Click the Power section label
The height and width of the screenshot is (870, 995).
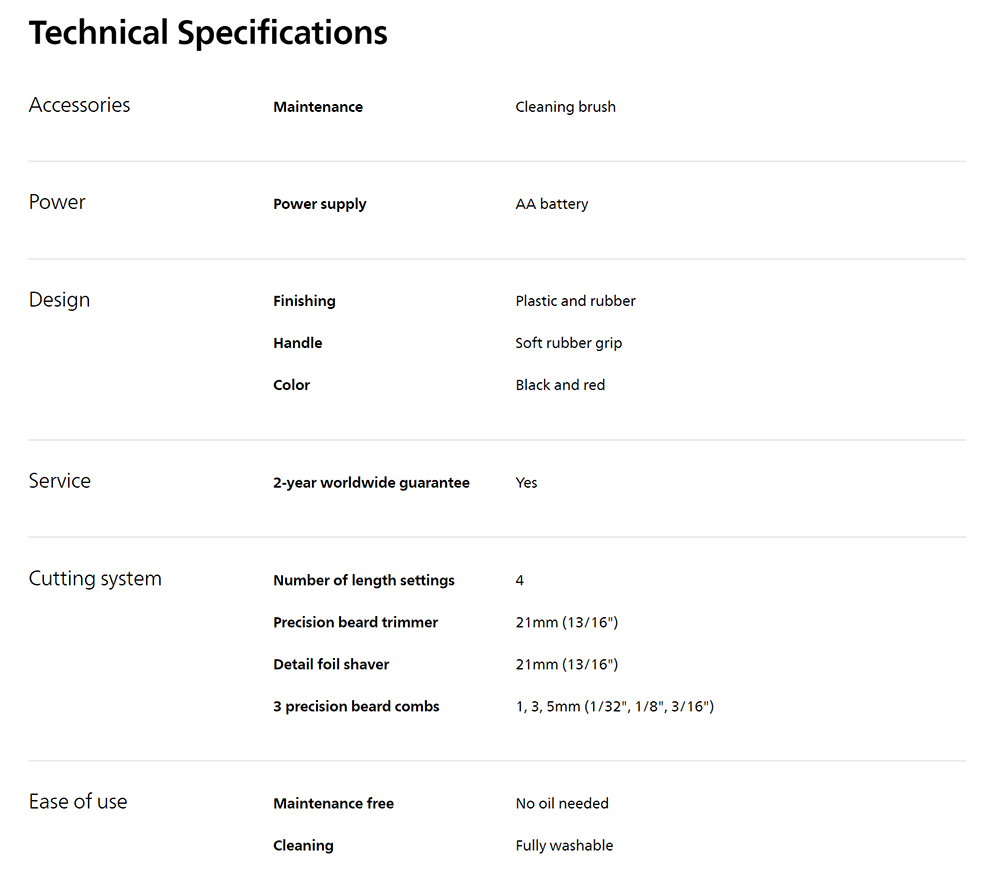(x=57, y=202)
